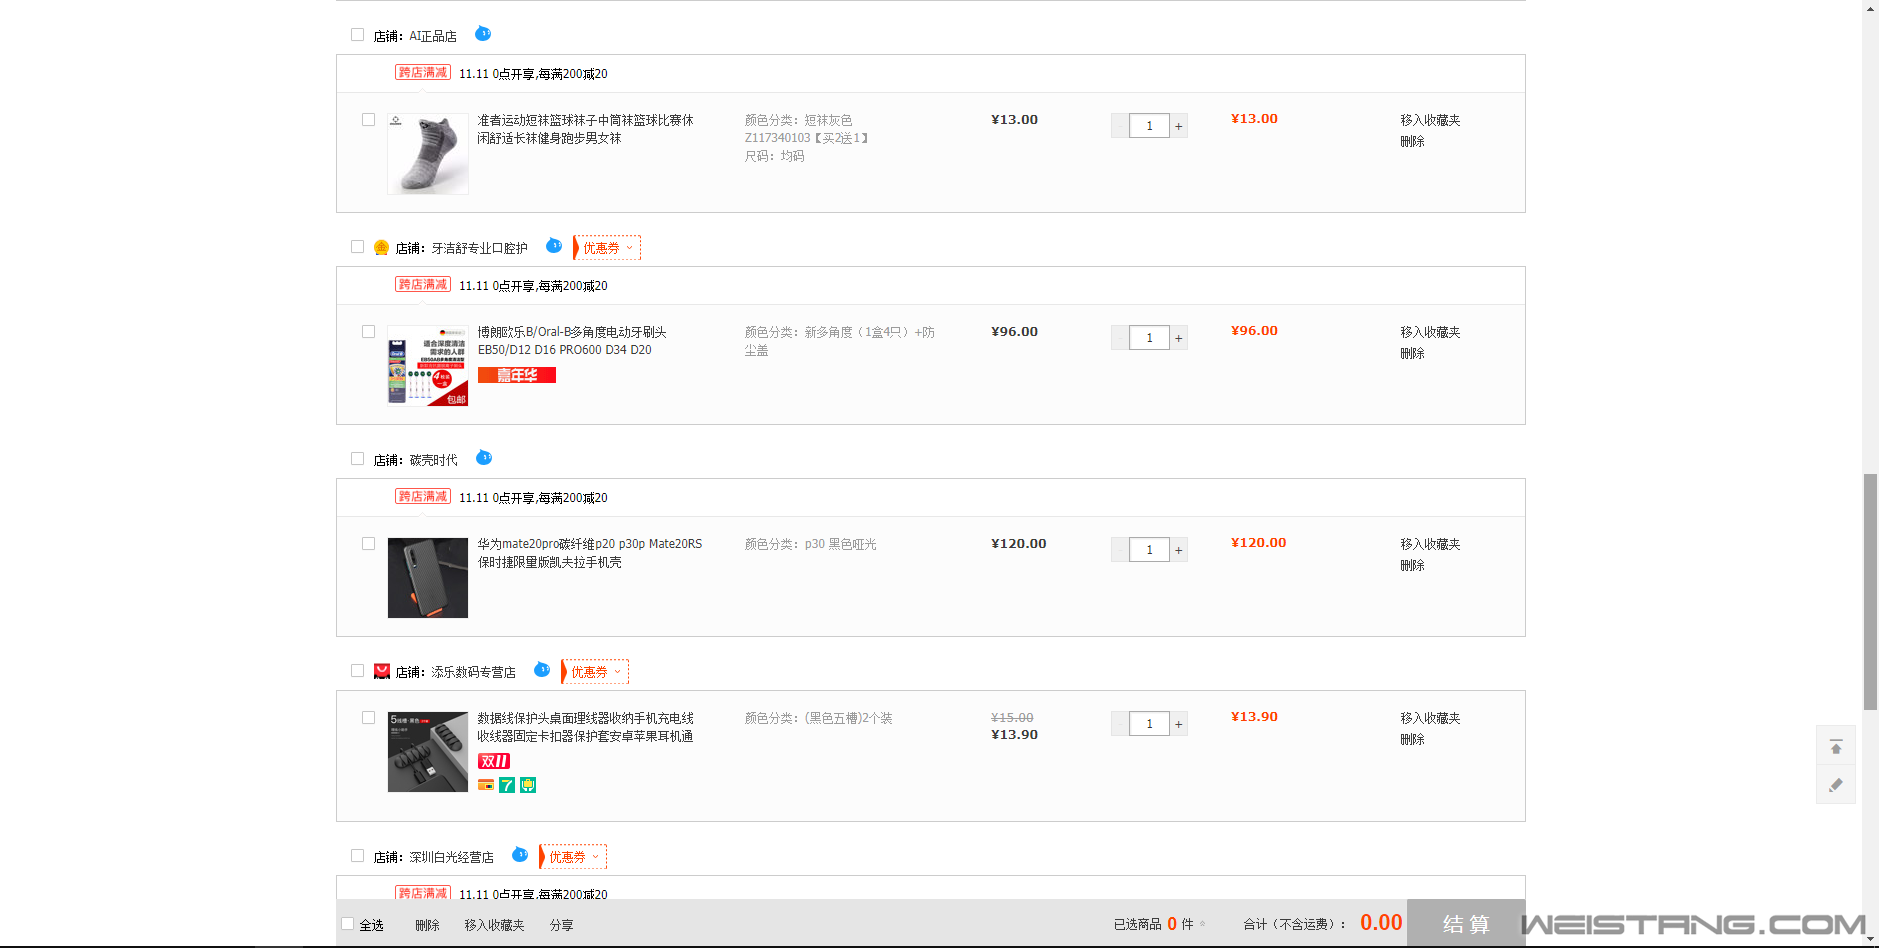Image resolution: width=1879 pixels, height=948 pixels.
Task: Check the sports socks item checkbox
Action: [368, 120]
